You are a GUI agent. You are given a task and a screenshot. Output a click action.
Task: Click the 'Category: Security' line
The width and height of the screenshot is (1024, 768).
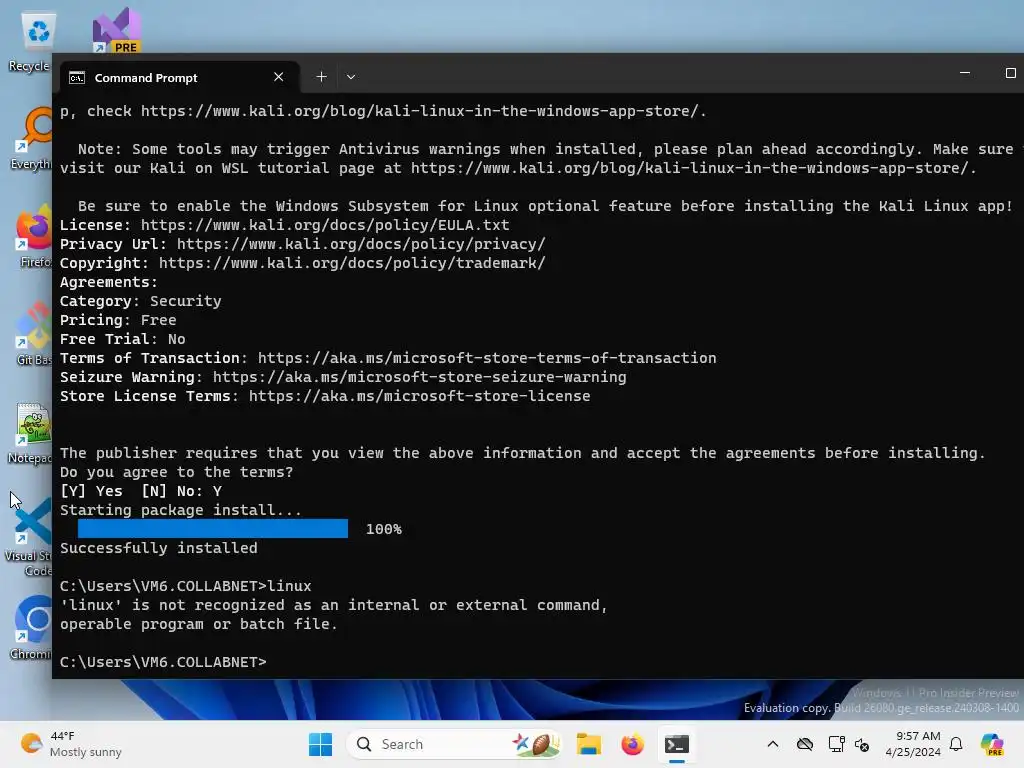tap(140, 301)
